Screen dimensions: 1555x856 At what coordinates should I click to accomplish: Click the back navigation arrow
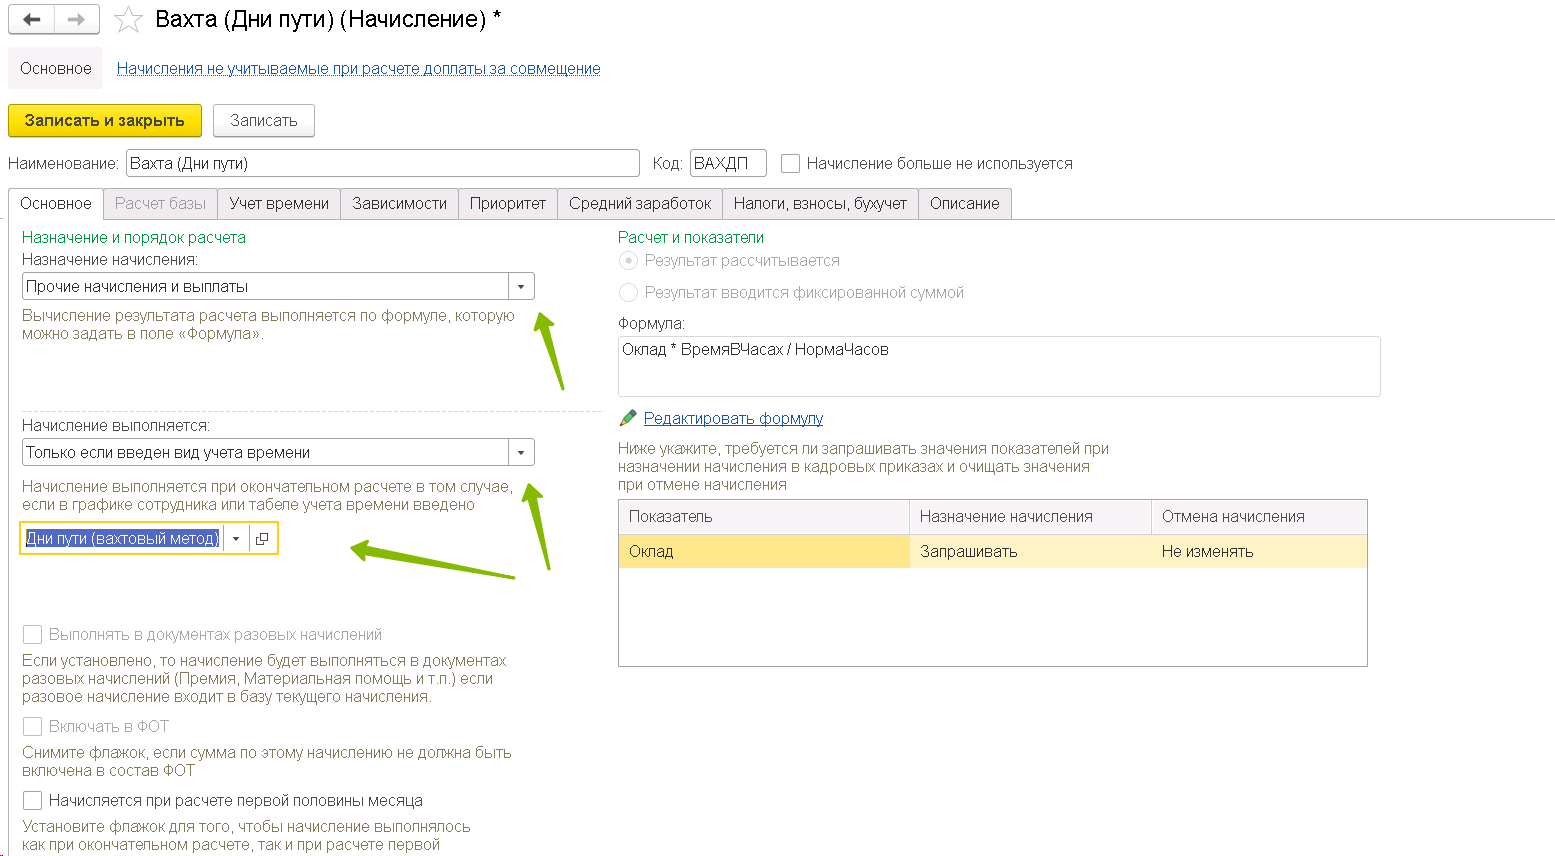[31, 19]
